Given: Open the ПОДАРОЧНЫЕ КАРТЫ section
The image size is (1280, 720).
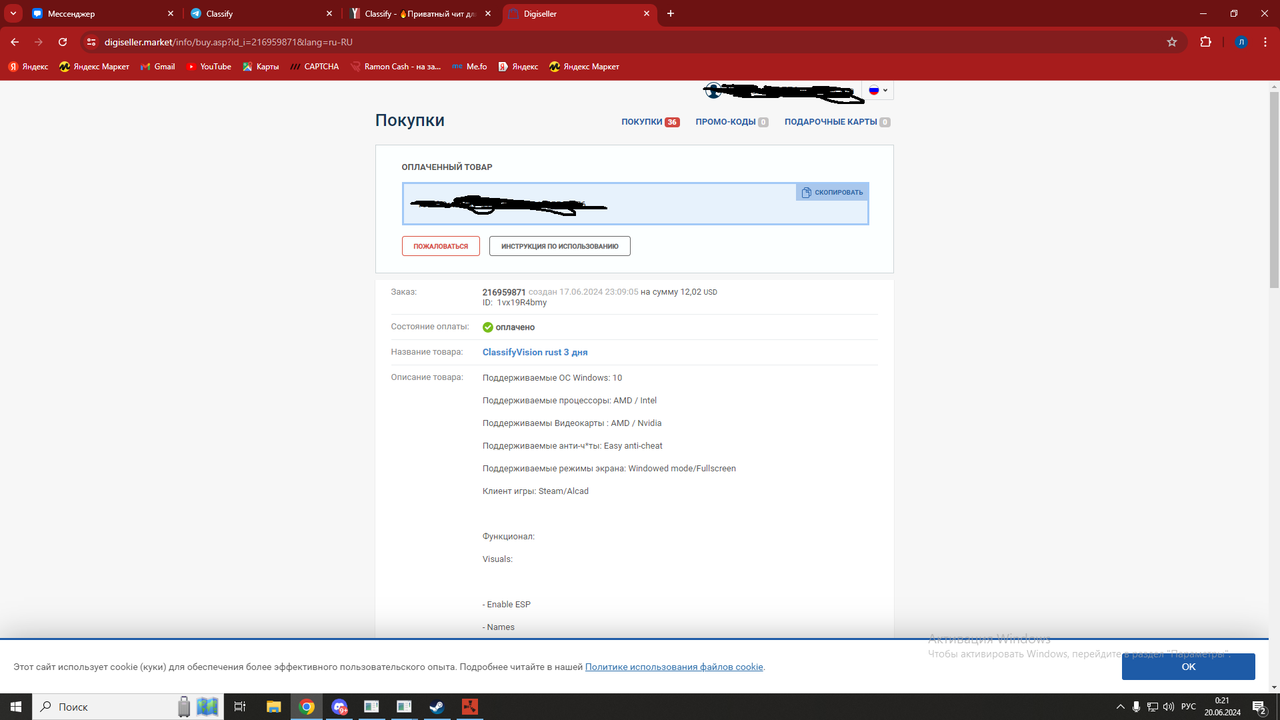Looking at the screenshot, I should pos(837,122).
